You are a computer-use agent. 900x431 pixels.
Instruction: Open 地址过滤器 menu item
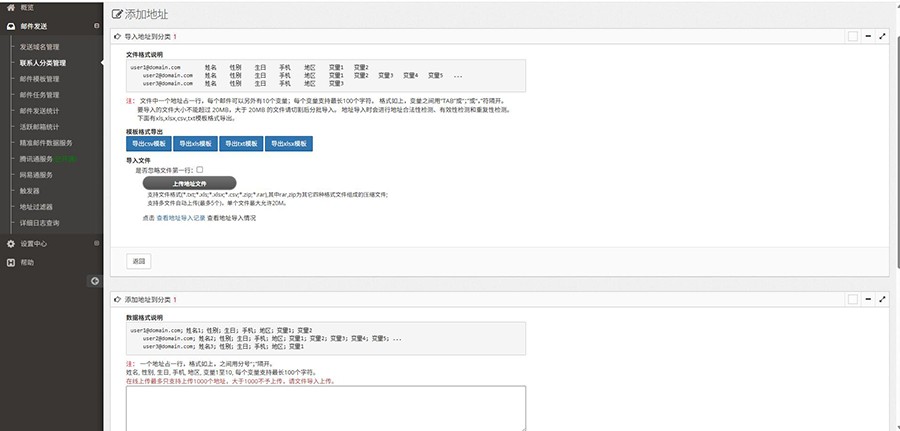tap(36, 207)
